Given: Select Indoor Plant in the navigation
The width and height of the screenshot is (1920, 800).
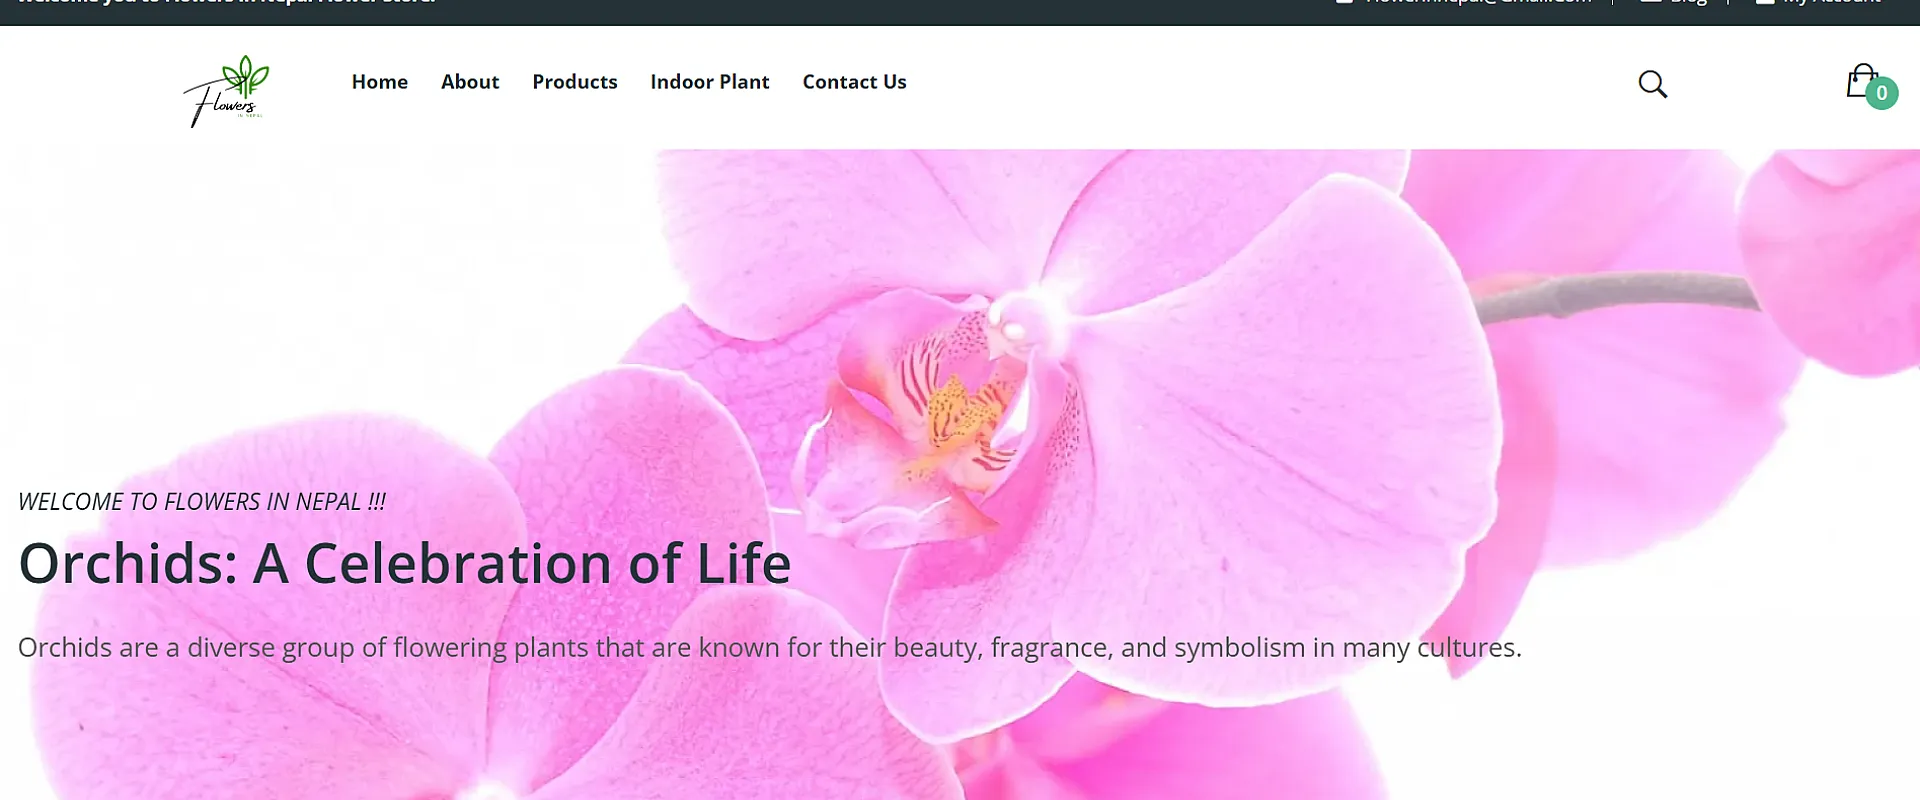Looking at the screenshot, I should coord(710,82).
